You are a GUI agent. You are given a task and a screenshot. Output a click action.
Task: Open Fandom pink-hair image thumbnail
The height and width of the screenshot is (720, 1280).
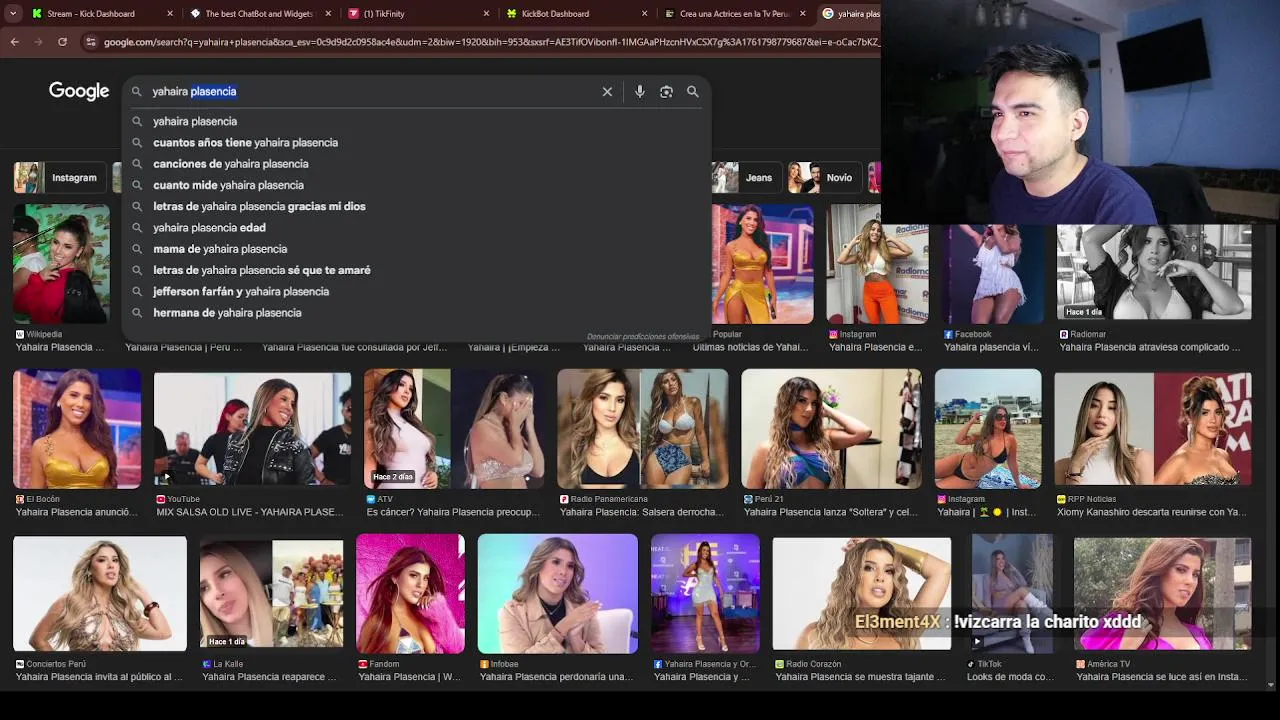point(410,594)
